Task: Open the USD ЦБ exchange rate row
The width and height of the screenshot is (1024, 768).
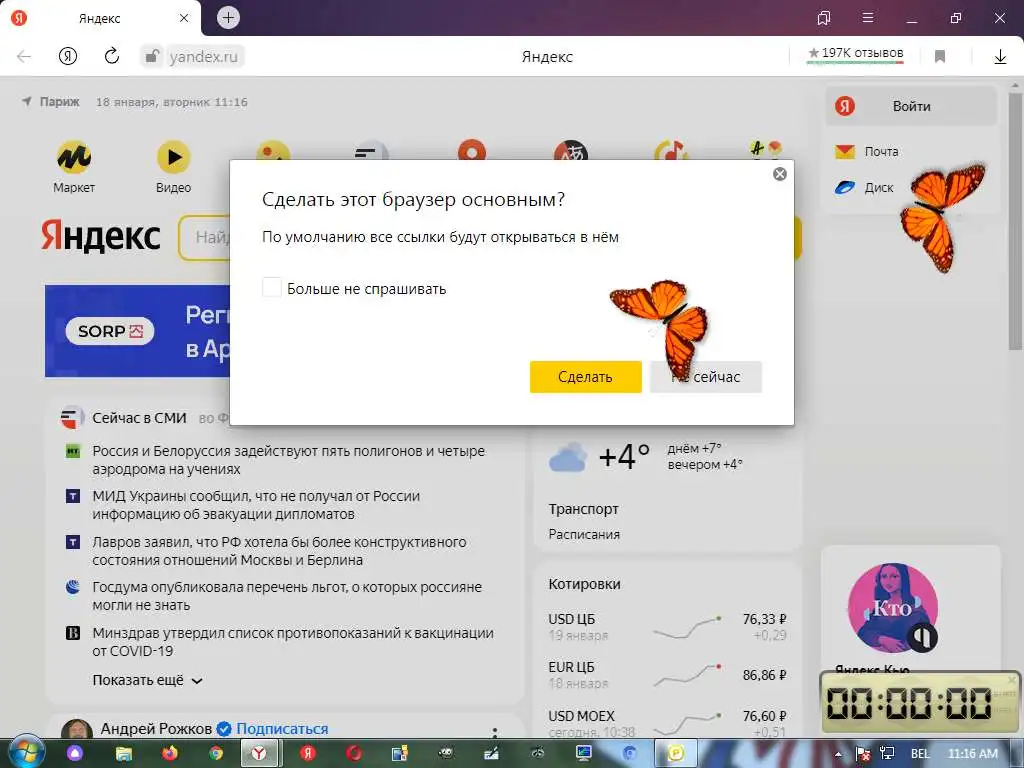Action: pos(667,626)
